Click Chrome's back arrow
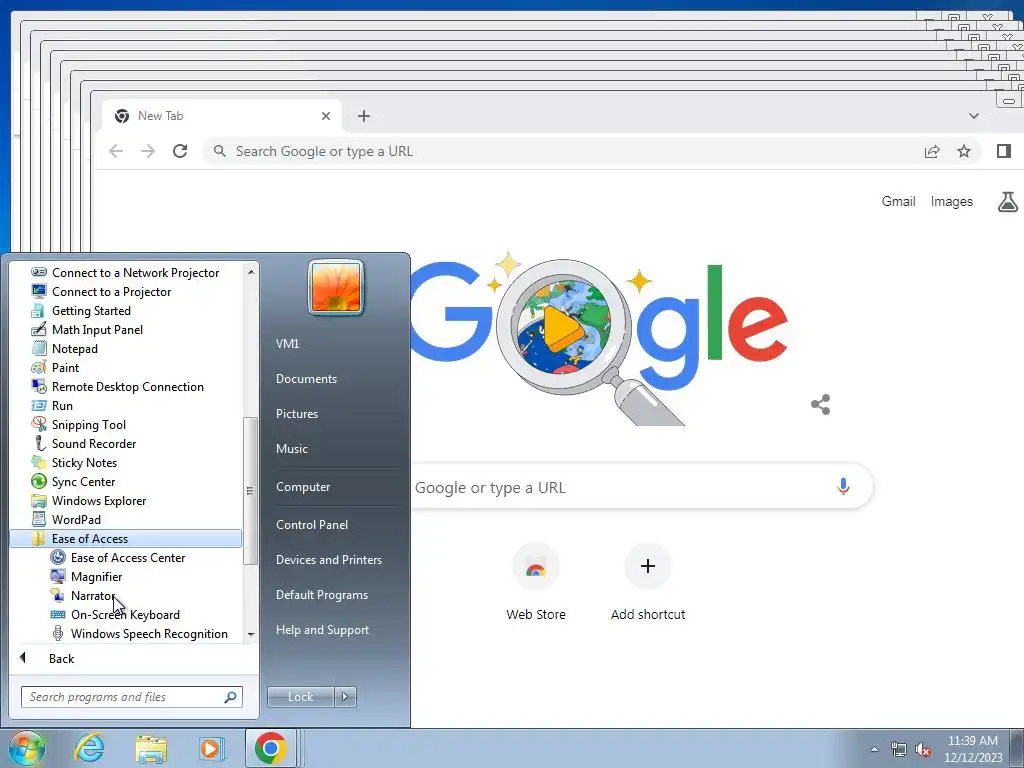Viewport: 1024px width, 768px height. (116, 152)
